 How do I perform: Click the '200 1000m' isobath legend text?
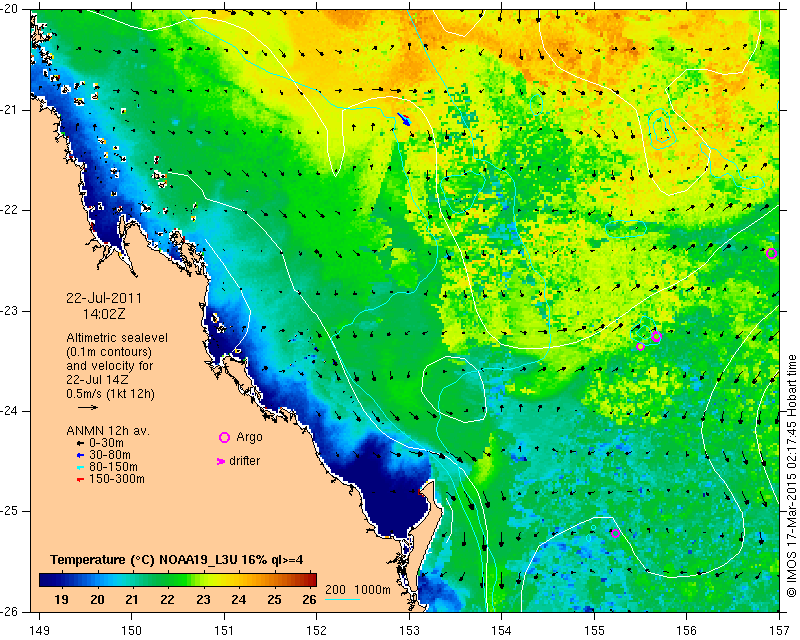[358, 589]
